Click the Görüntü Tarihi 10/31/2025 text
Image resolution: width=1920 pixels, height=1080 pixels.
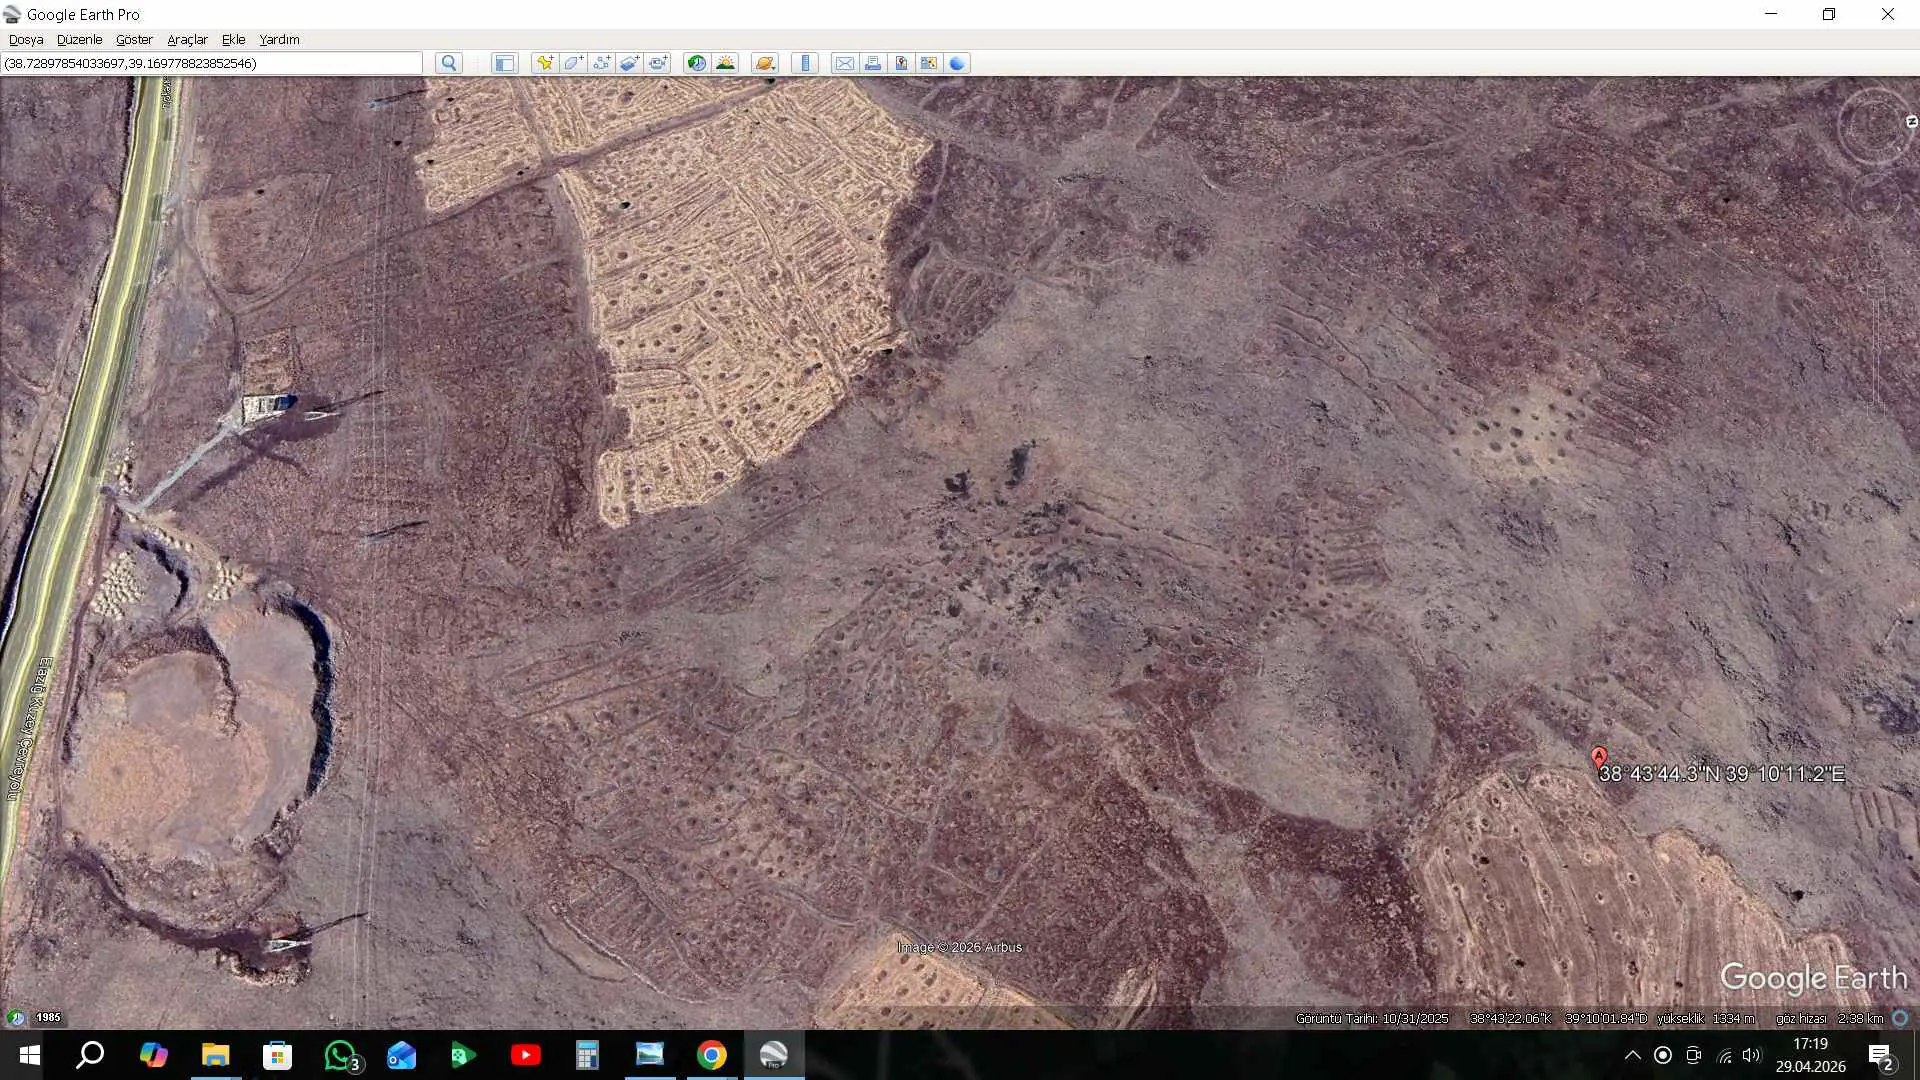point(1372,1018)
